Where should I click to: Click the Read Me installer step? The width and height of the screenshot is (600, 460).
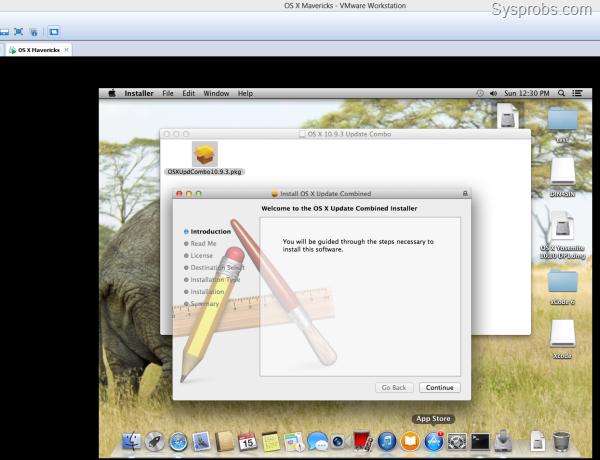(203, 243)
